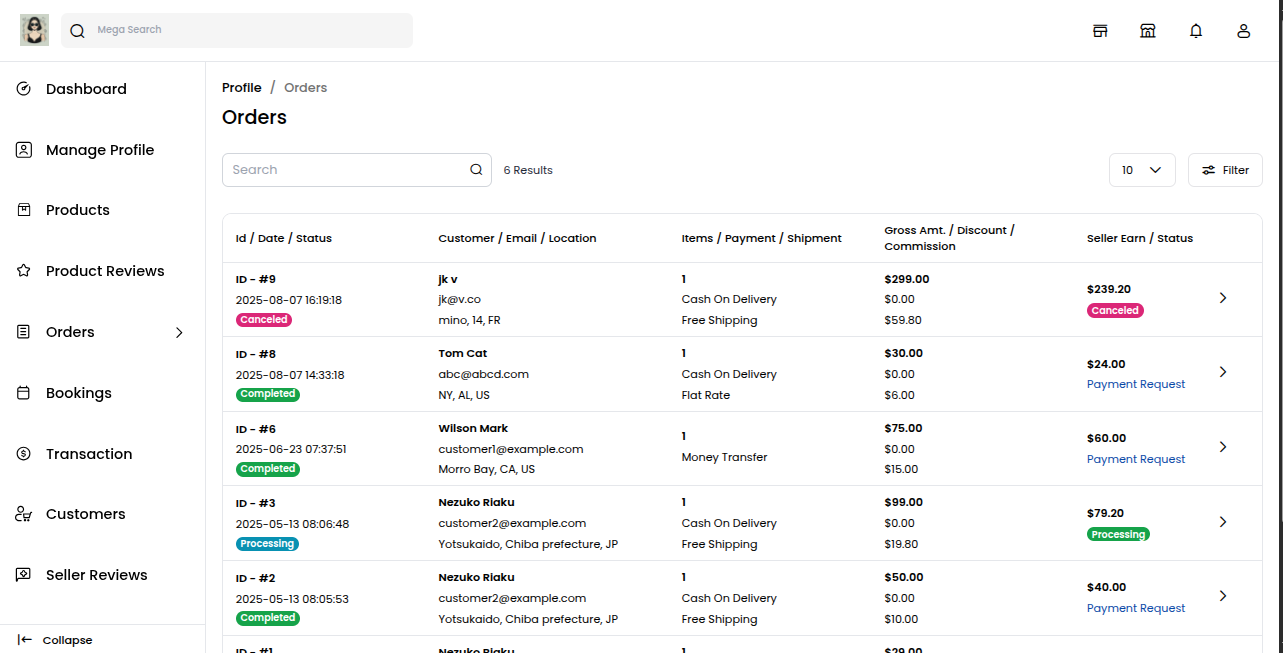Open the Seller Reviews section
Image resolution: width=1283 pixels, height=653 pixels.
click(x=96, y=574)
